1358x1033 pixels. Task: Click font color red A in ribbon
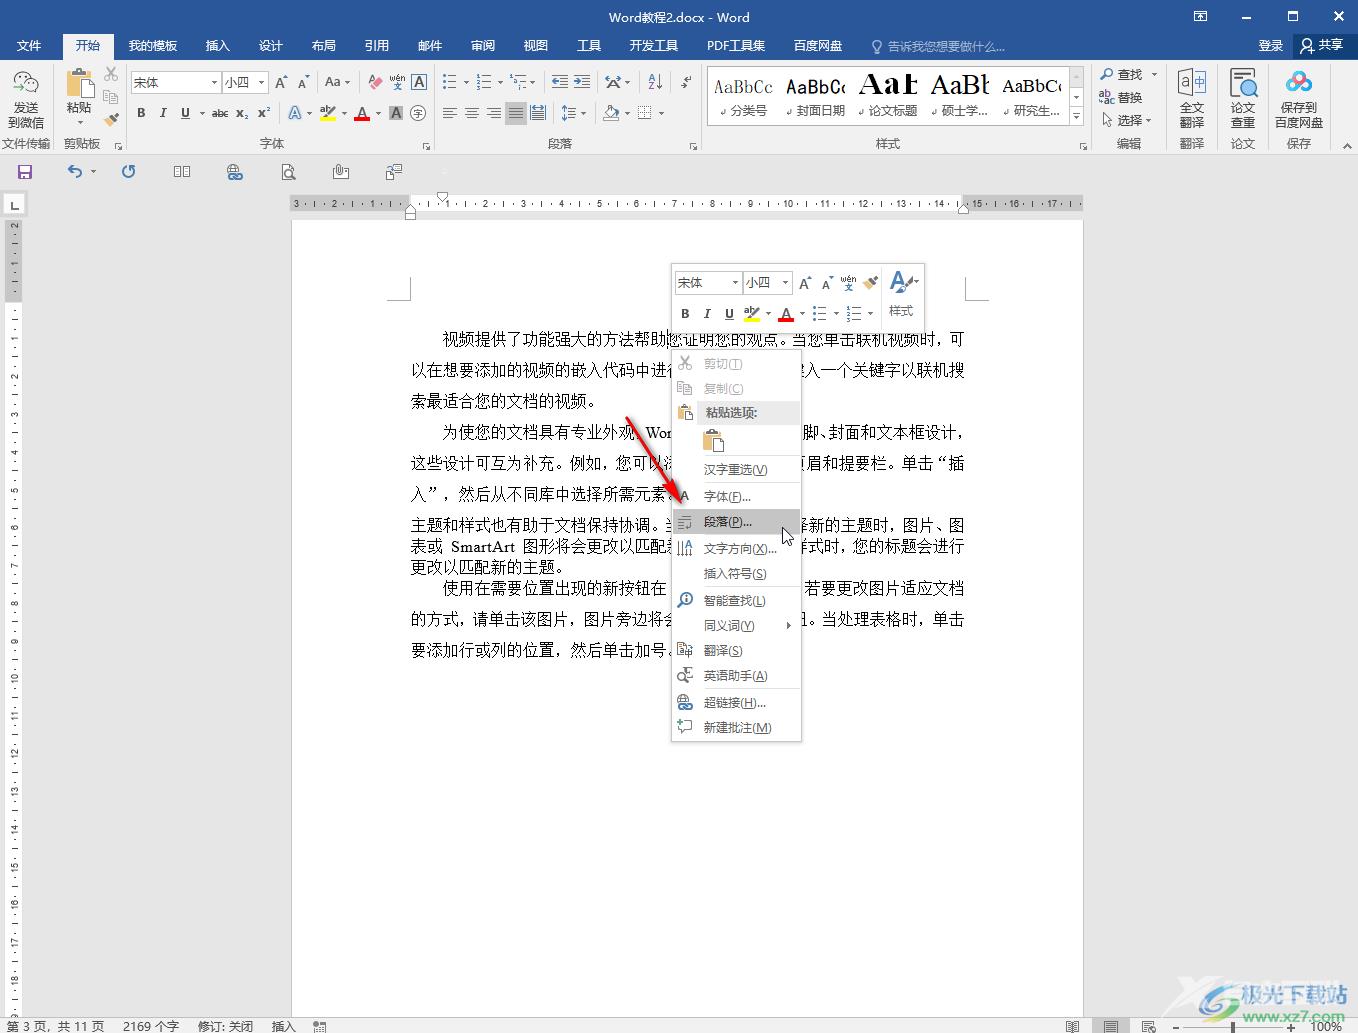362,114
